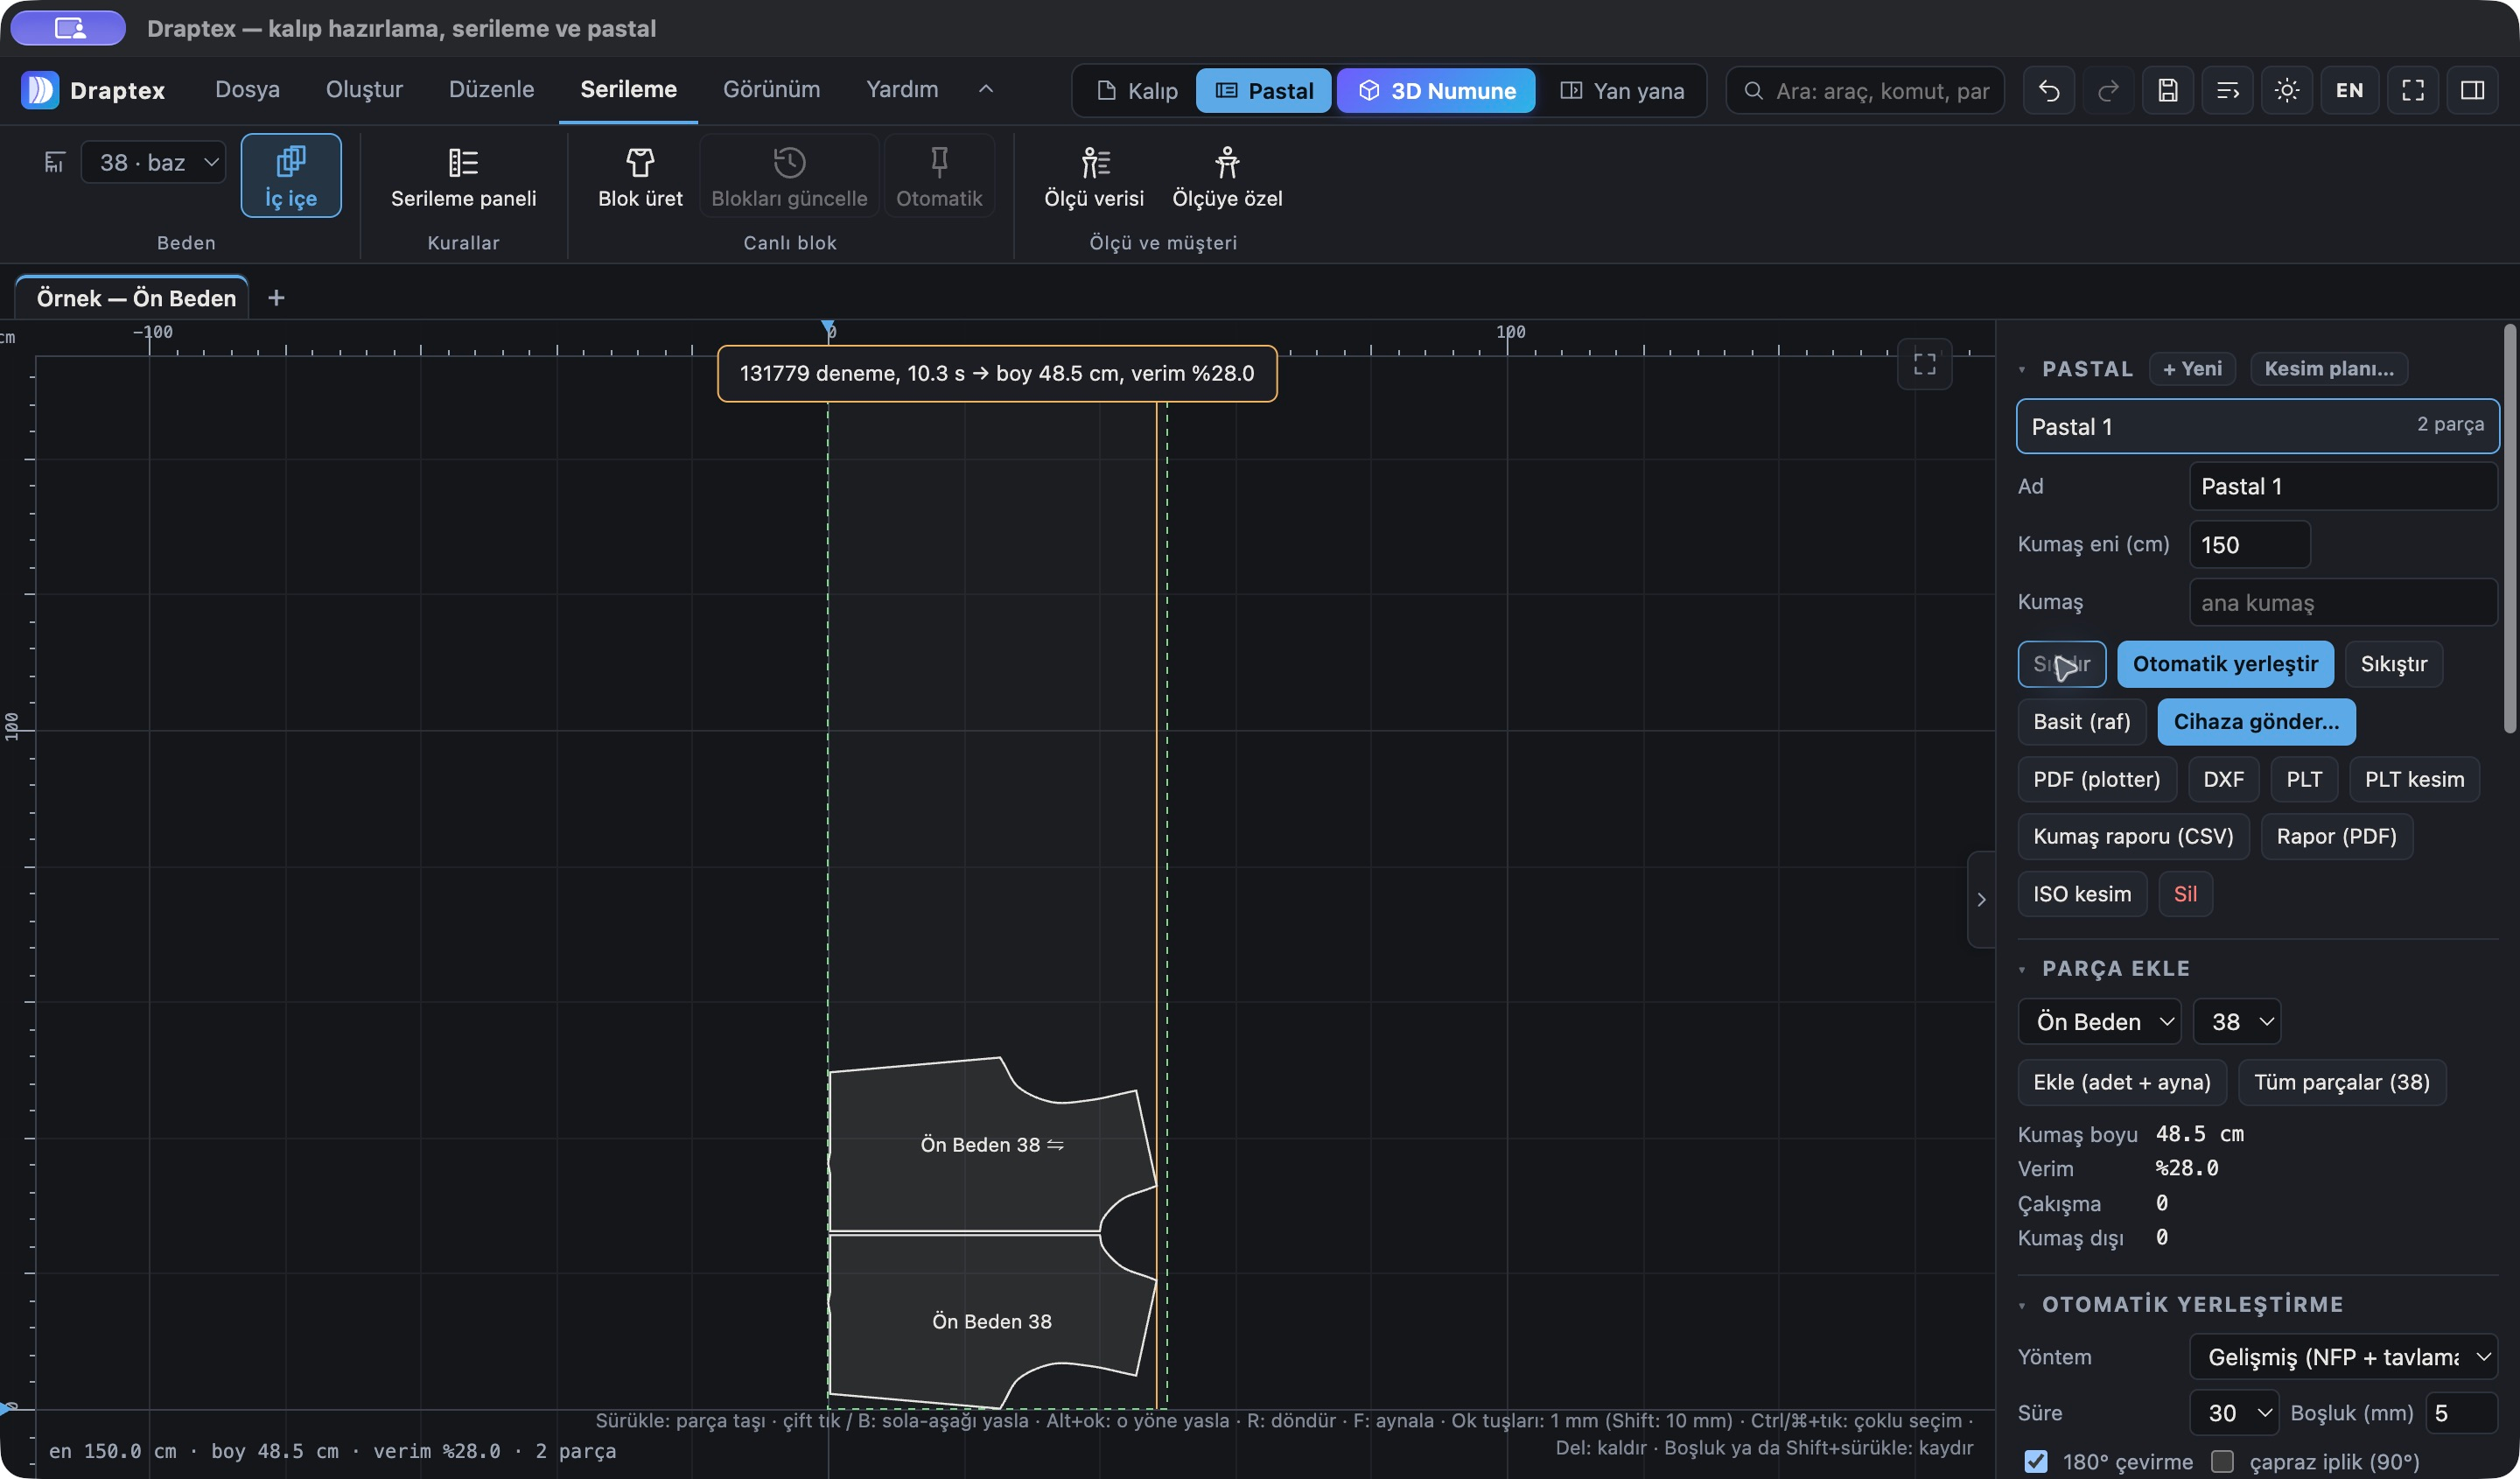Click the search box Ara: araç, komut
This screenshot has height=1479, width=2520.
(1865, 90)
